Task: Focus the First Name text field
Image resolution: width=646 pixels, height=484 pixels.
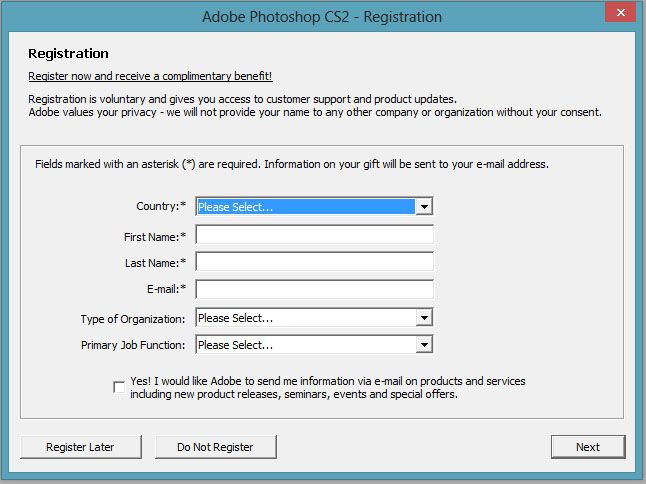Action: [x=314, y=235]
